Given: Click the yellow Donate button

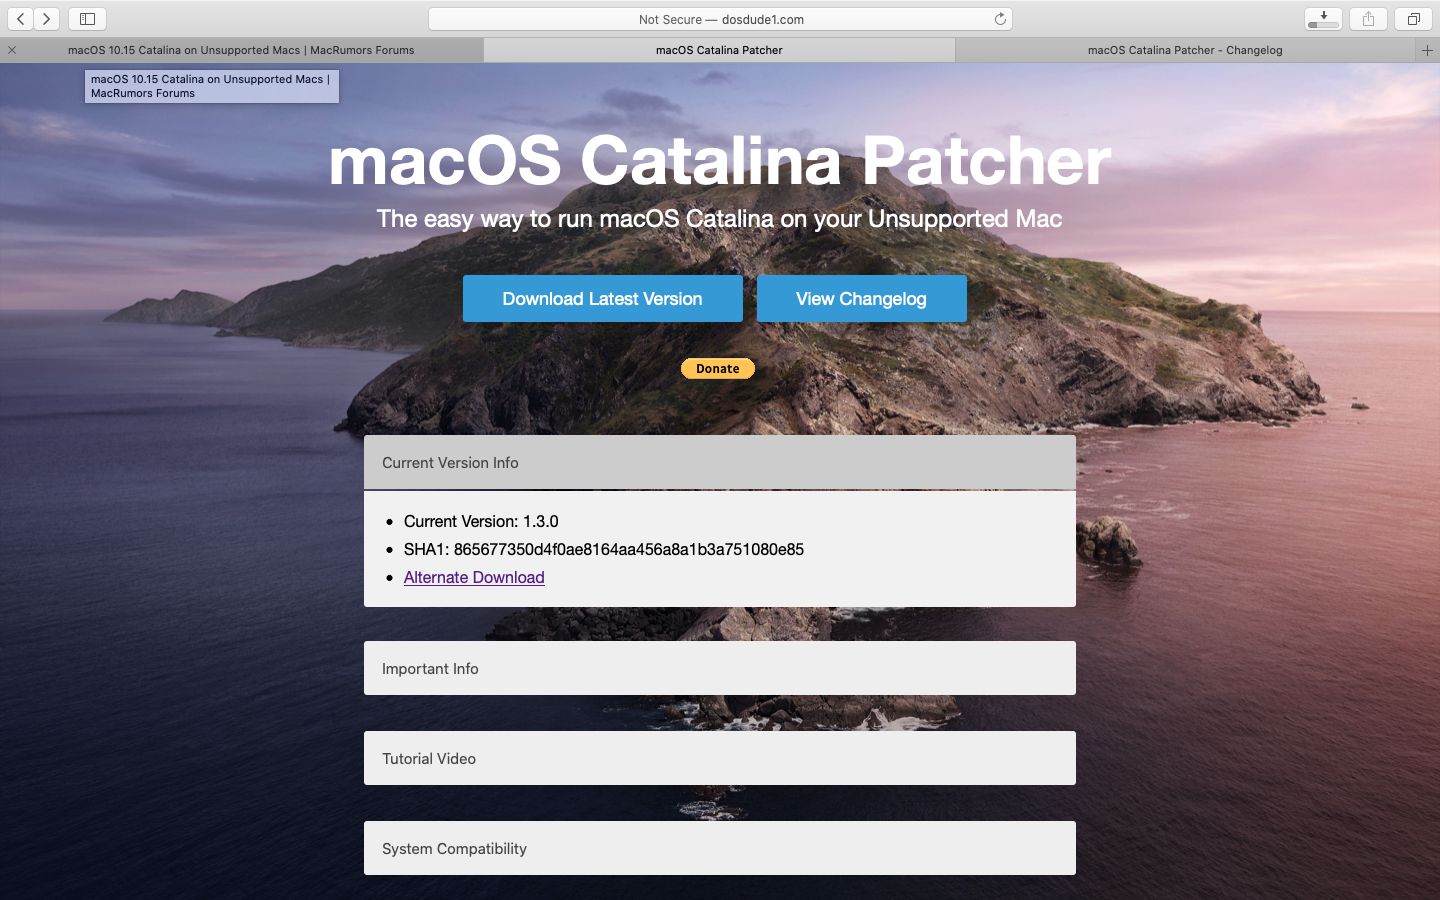Looking at the screenshot, I should (x=718, y=369).
